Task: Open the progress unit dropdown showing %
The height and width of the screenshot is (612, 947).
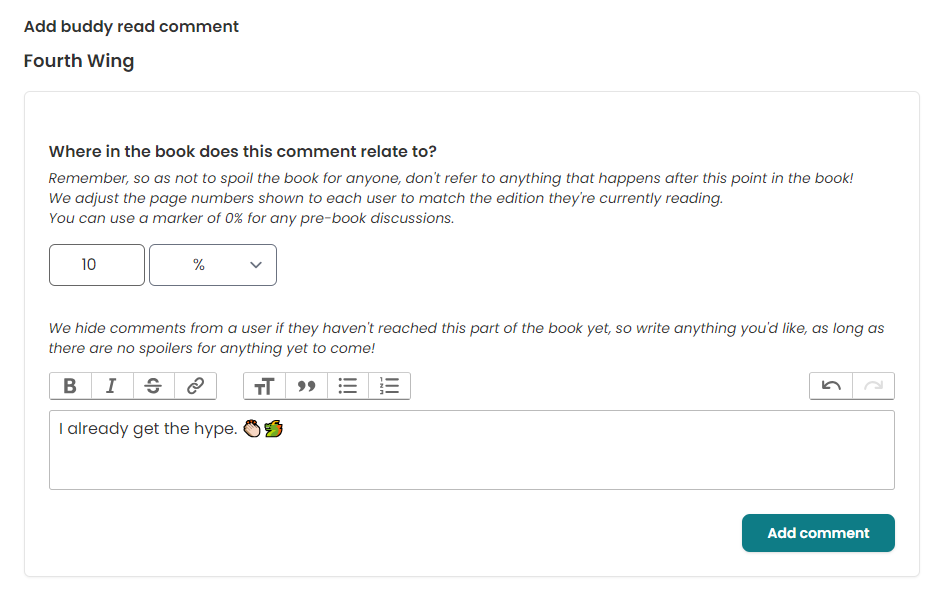Action: 212,265
